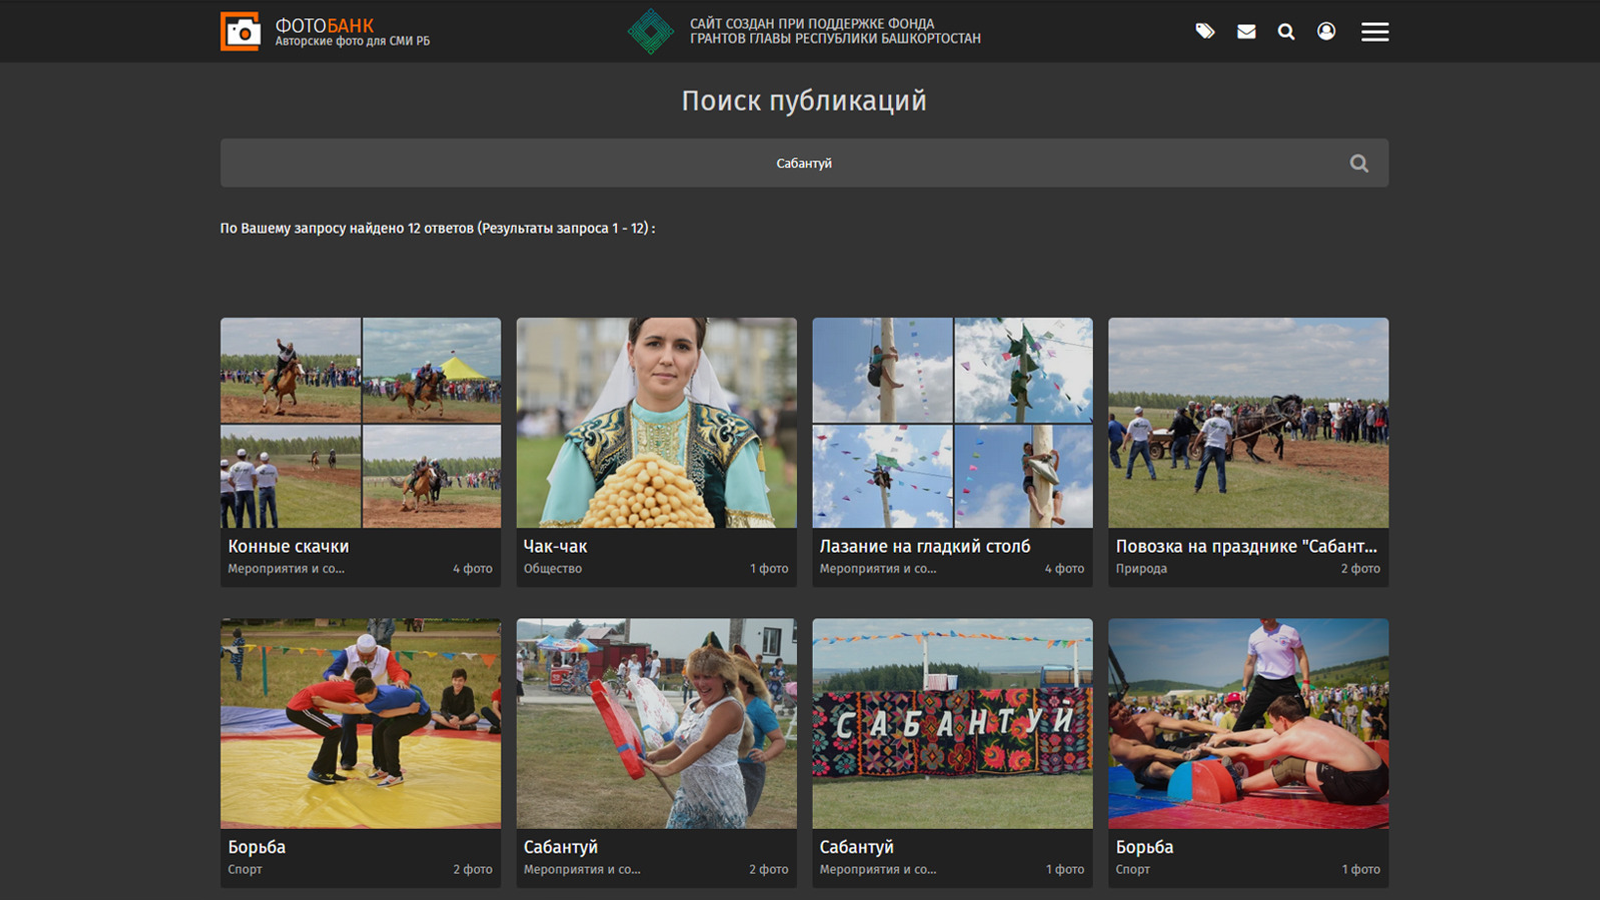The height and width of the screenshot is (900, 1600).
Task: Submit search with search bar magnifier
Action: [x=1358, y=163]
